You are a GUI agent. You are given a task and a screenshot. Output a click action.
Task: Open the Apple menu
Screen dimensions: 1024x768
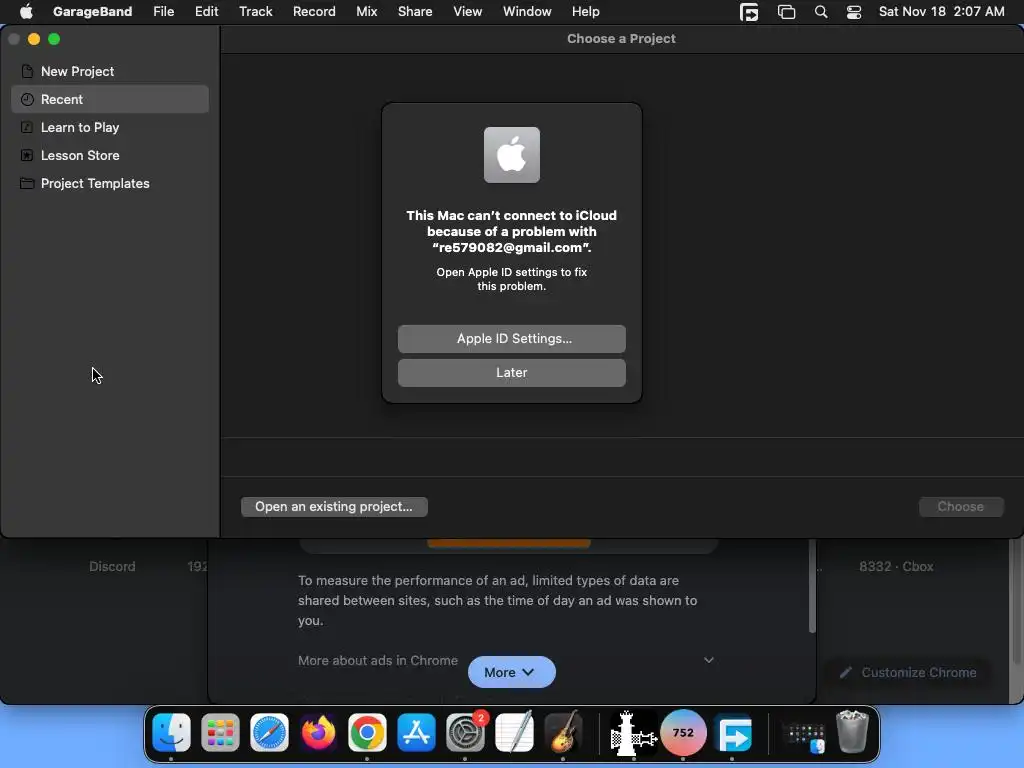26,11
